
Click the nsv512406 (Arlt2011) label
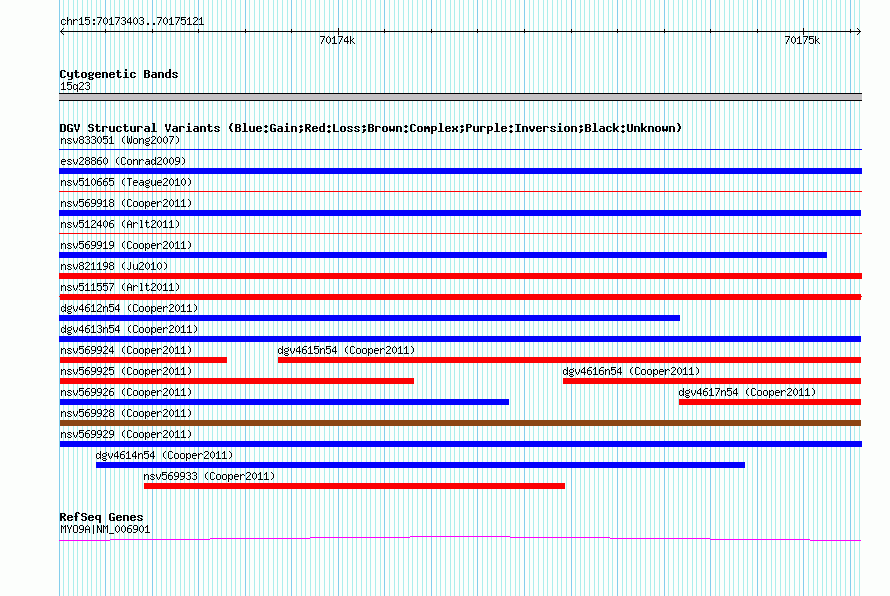click(120, 224)
